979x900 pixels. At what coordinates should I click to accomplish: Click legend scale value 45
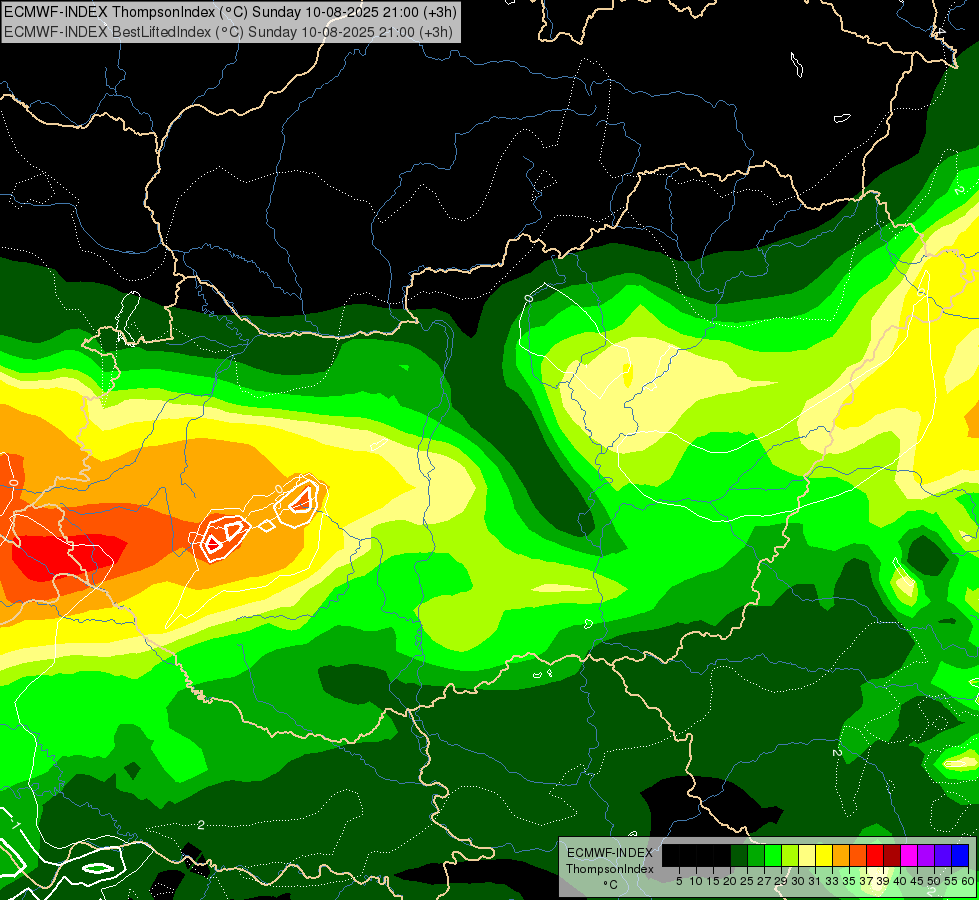pos(917,881)
